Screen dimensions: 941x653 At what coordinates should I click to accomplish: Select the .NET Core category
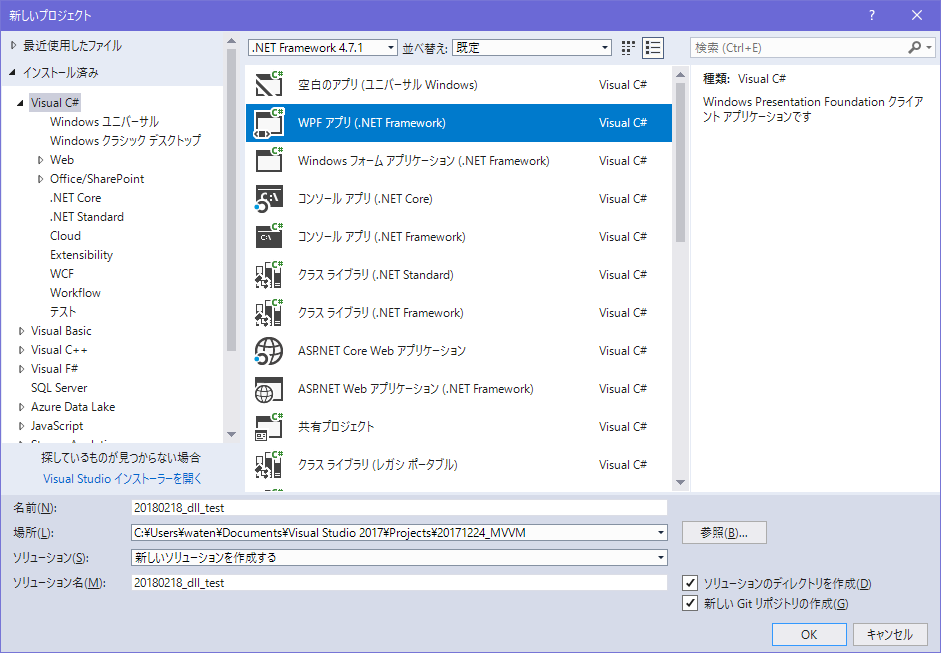pyautogui.click(x=76, y=197)
